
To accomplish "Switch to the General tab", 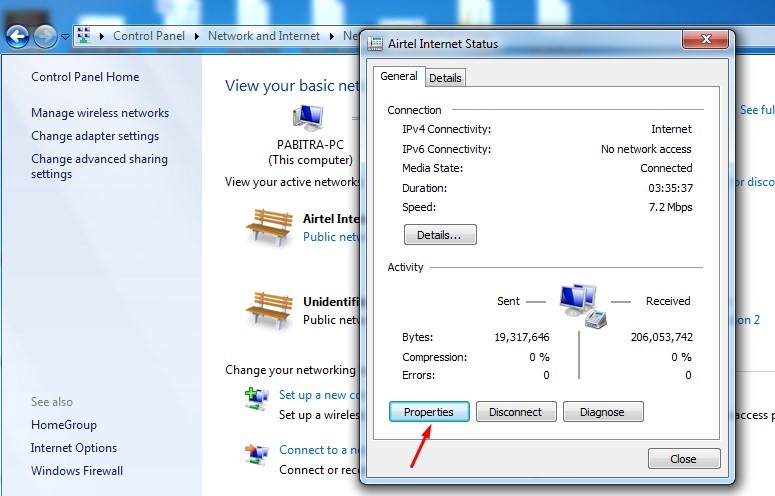I will pyautogui.click(x=399, y=76).
